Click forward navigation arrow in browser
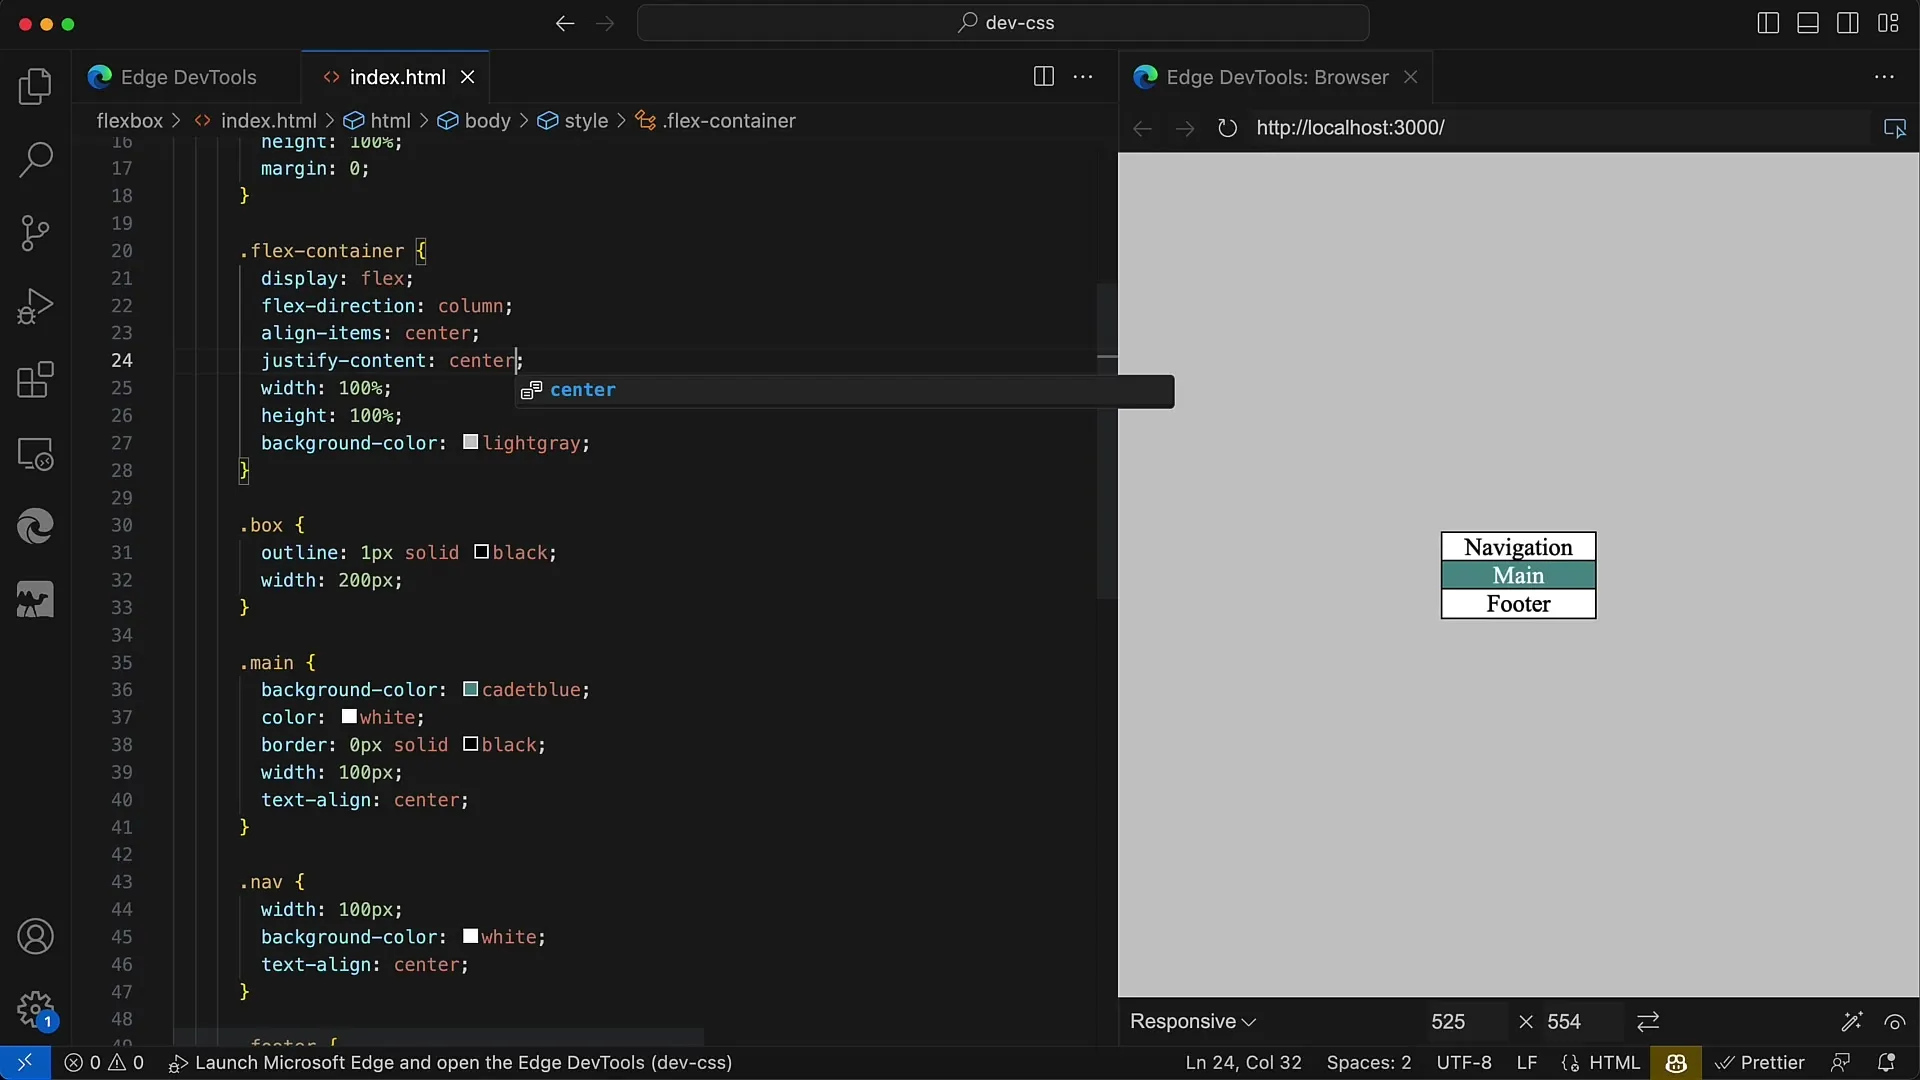Image resolution: width=1920 pixels, height=1080 pixels. click(x=1183, y=128)
